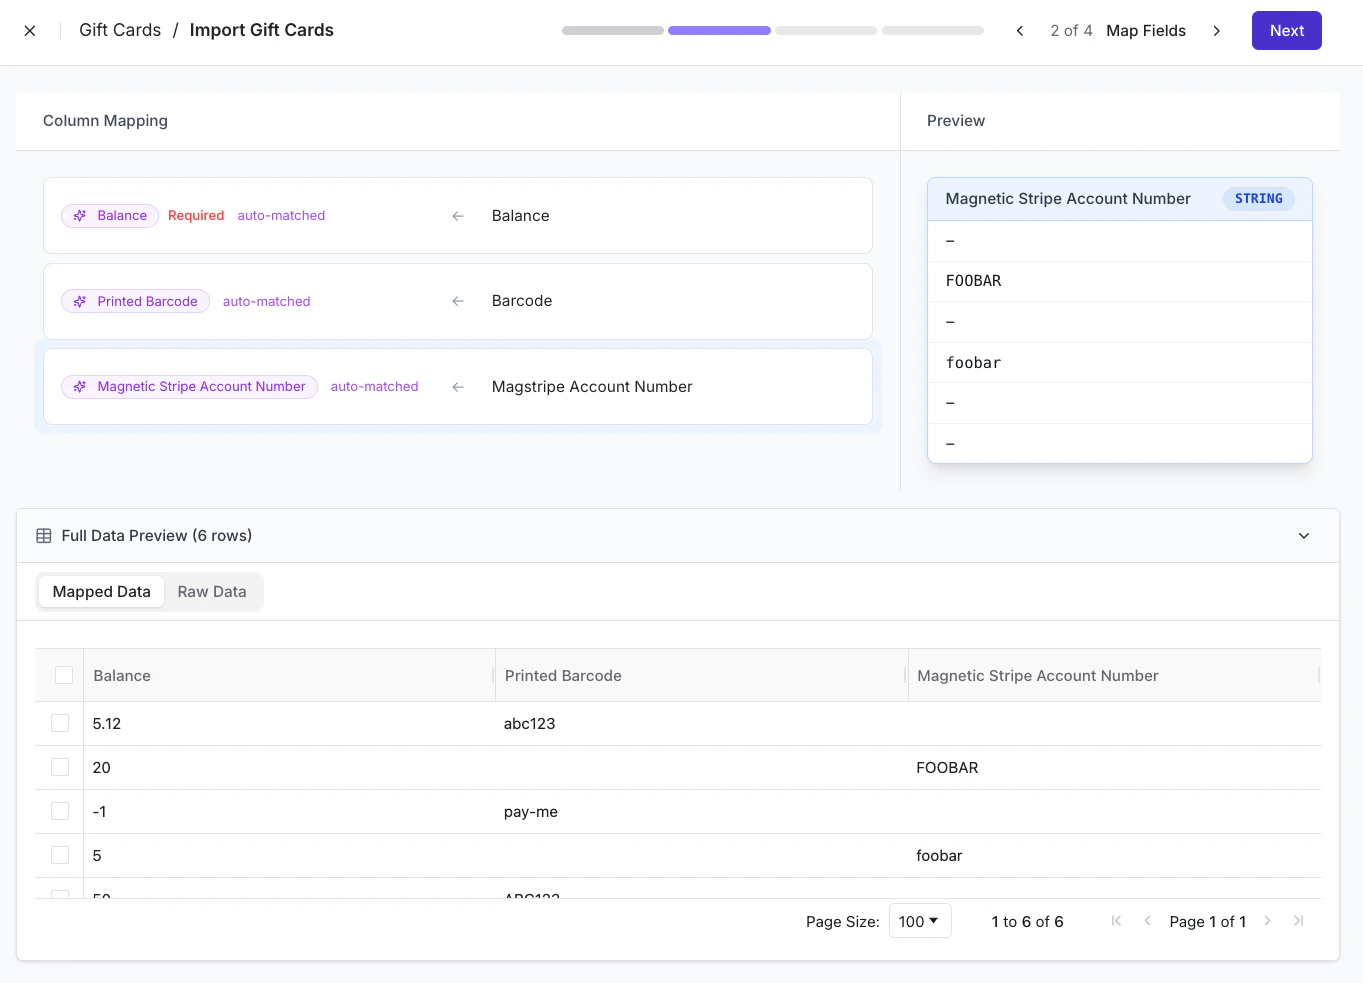This screenshot has height=983, width=1363.
Task: Click the sparkle icon on Balance tag
Action: [x=80, y=216]
